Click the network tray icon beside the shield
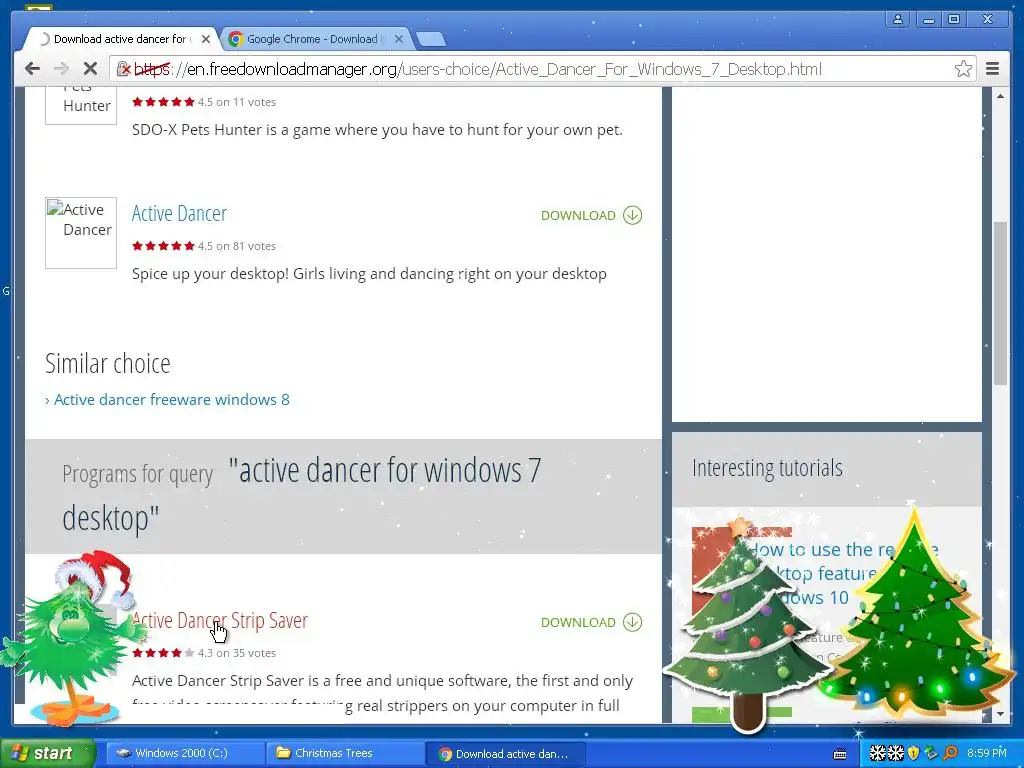The image size is (1024, 768). coord(931,753)
